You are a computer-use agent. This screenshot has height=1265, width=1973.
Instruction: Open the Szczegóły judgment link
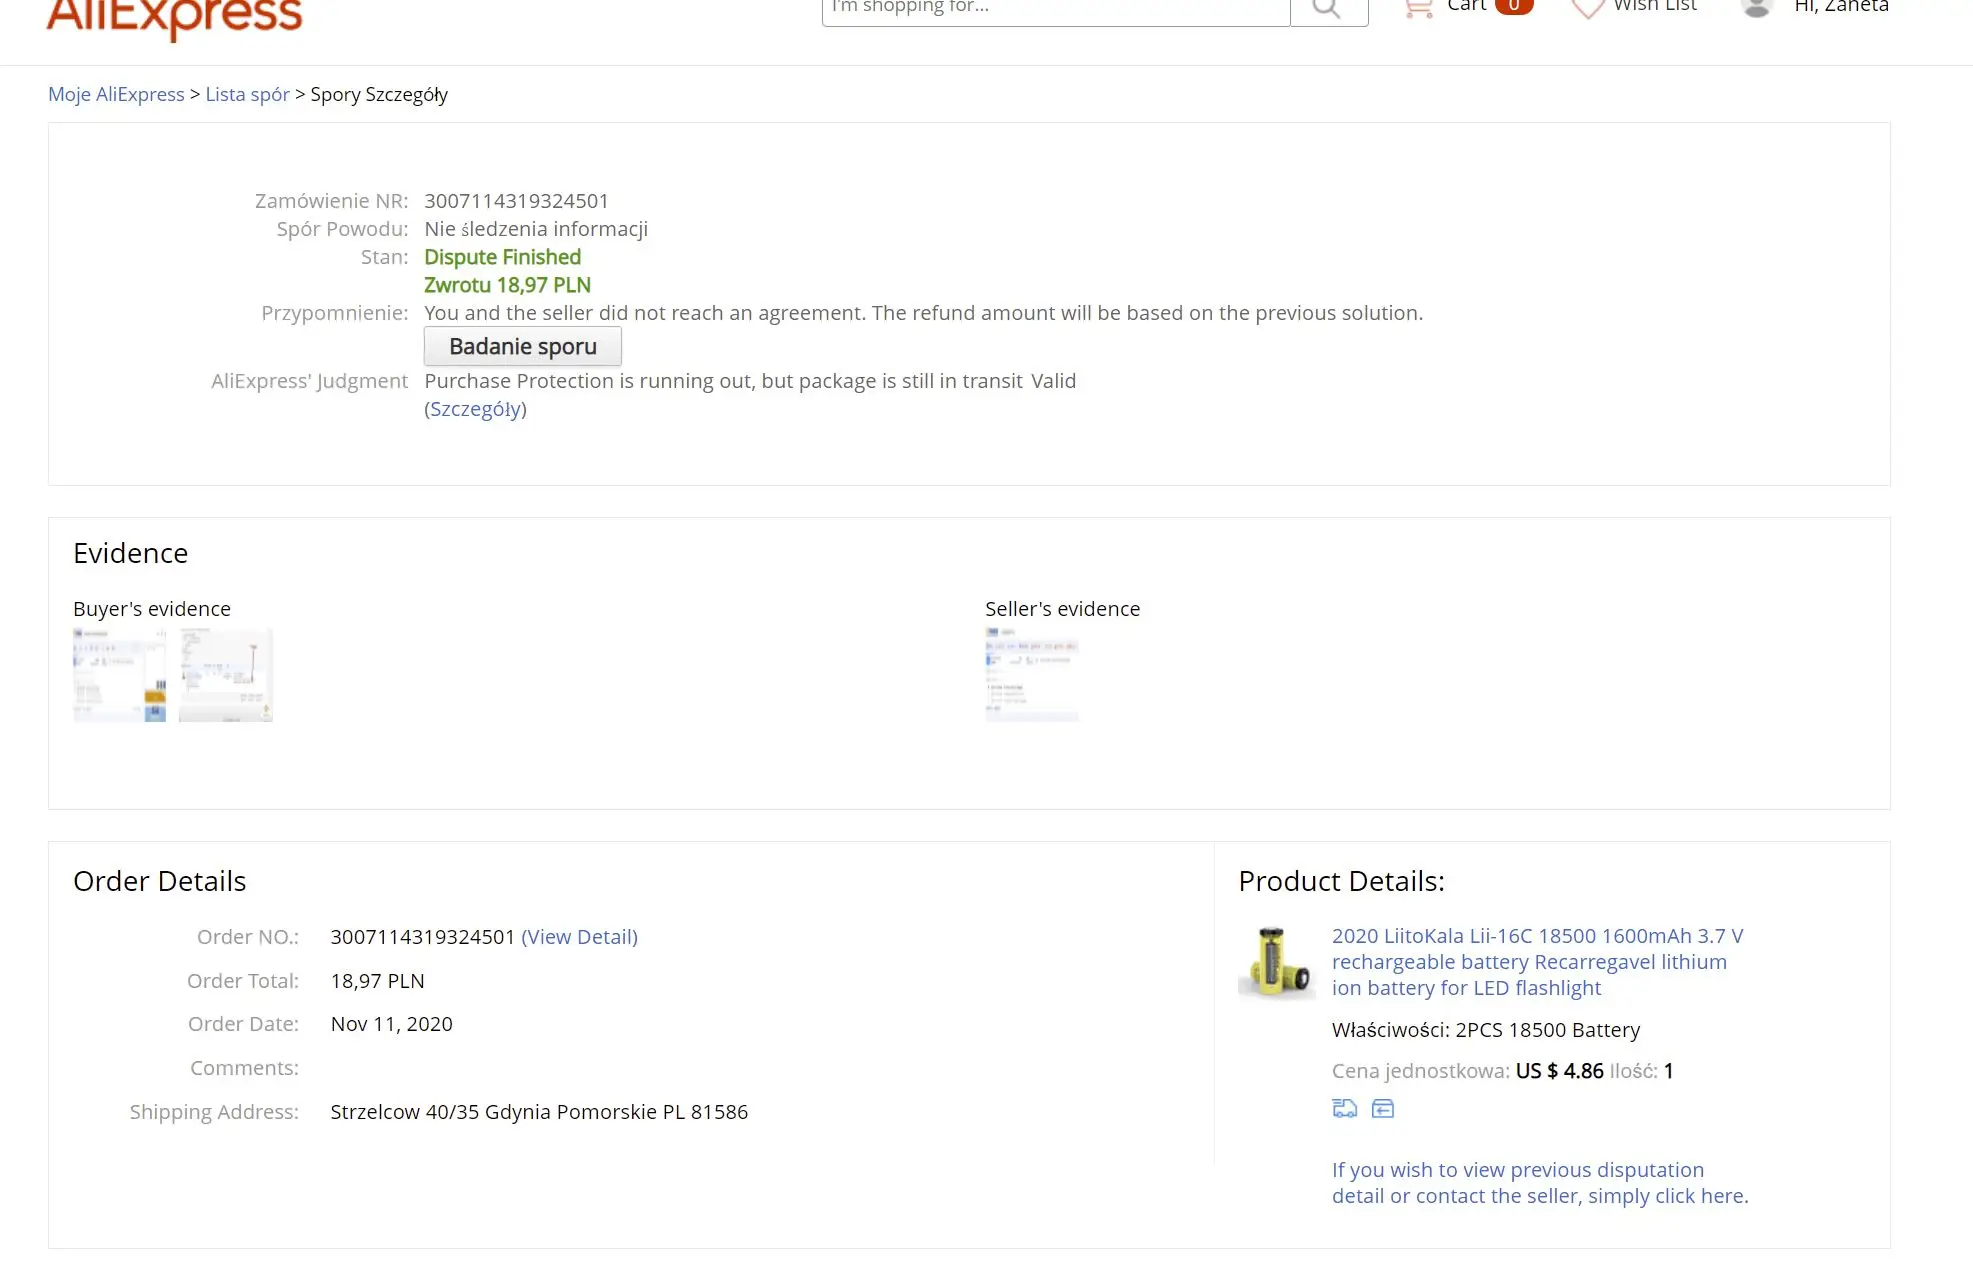[x=475, y=409]
